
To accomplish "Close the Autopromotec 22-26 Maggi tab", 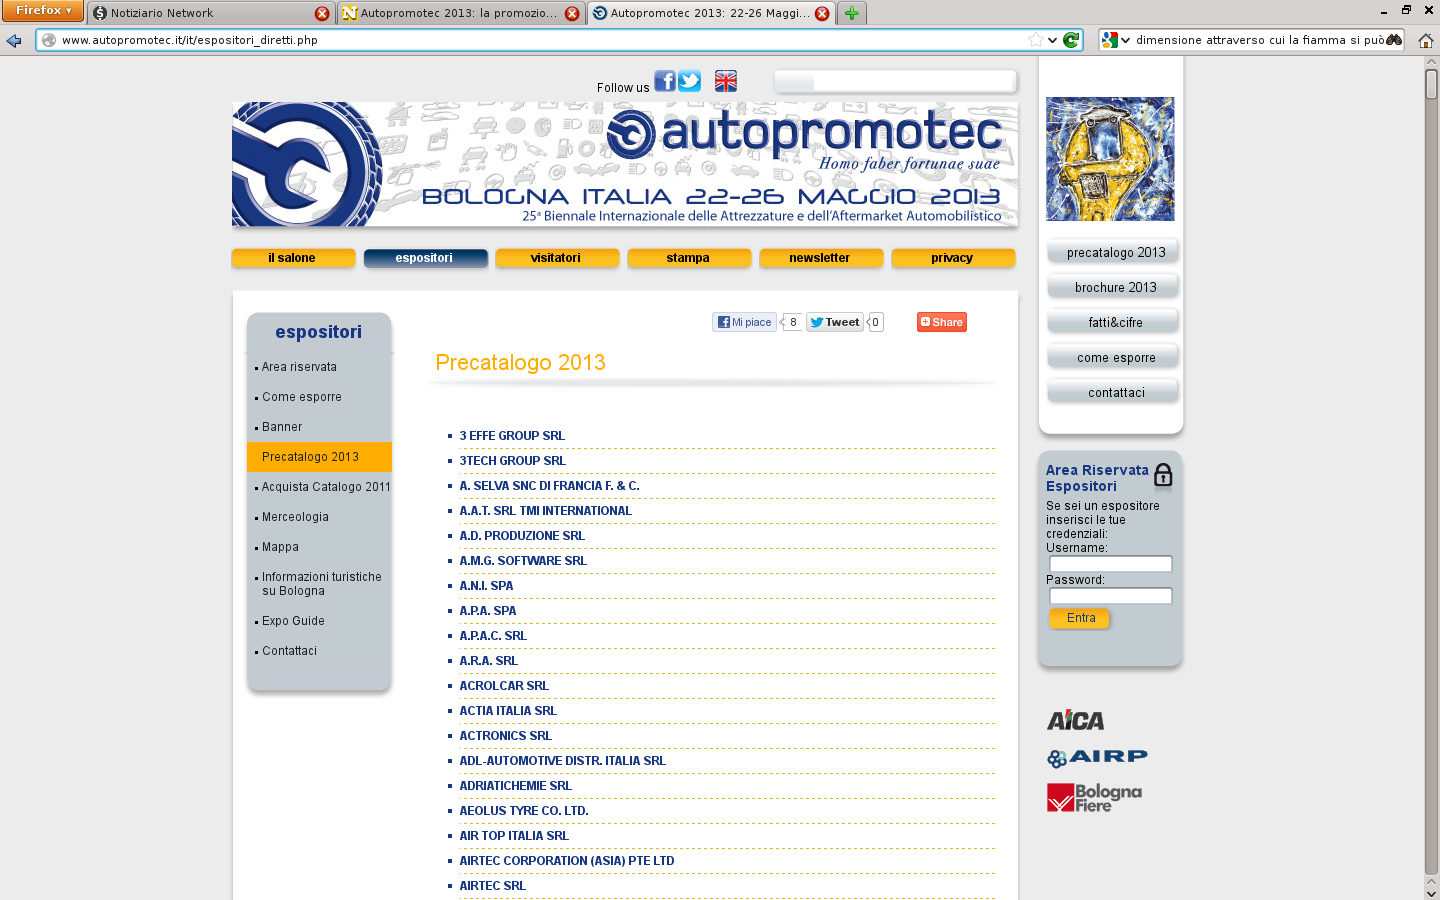I will 822,13.
